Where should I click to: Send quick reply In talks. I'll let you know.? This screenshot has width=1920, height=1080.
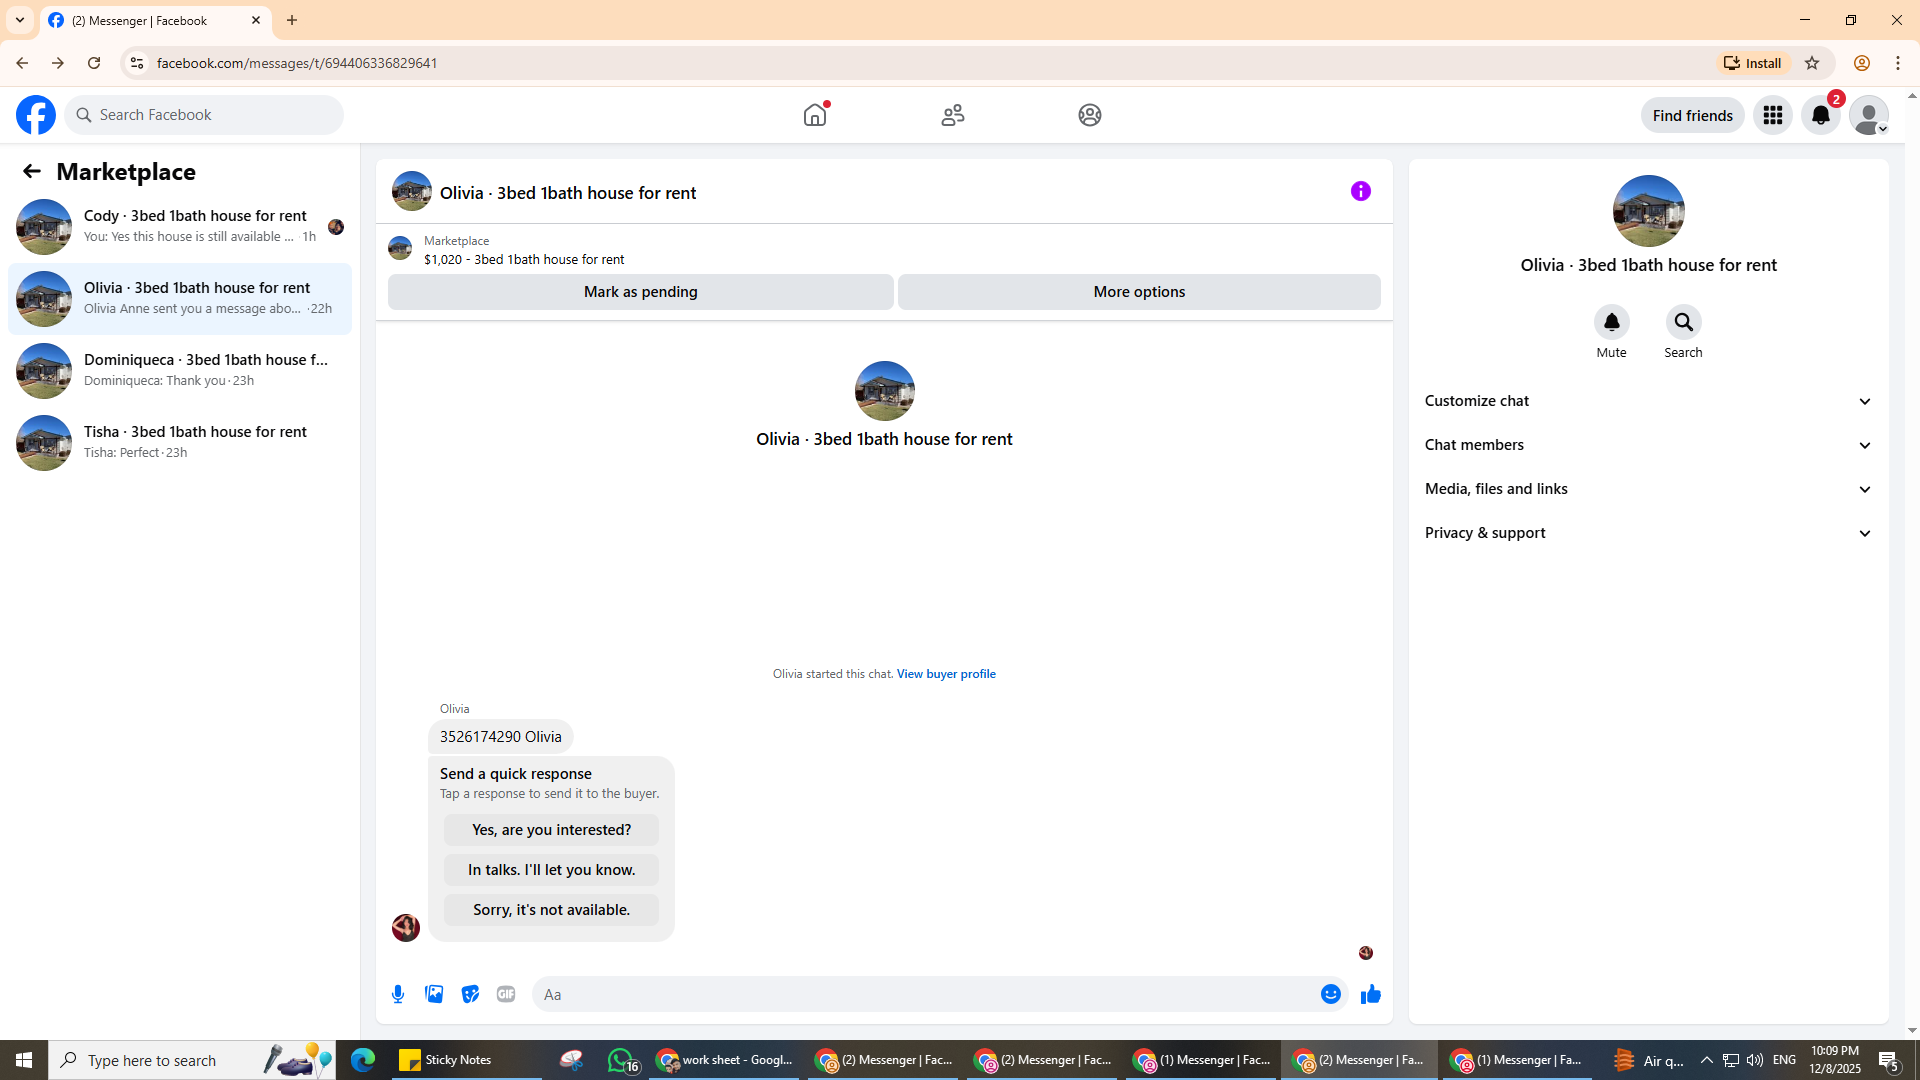551,870
